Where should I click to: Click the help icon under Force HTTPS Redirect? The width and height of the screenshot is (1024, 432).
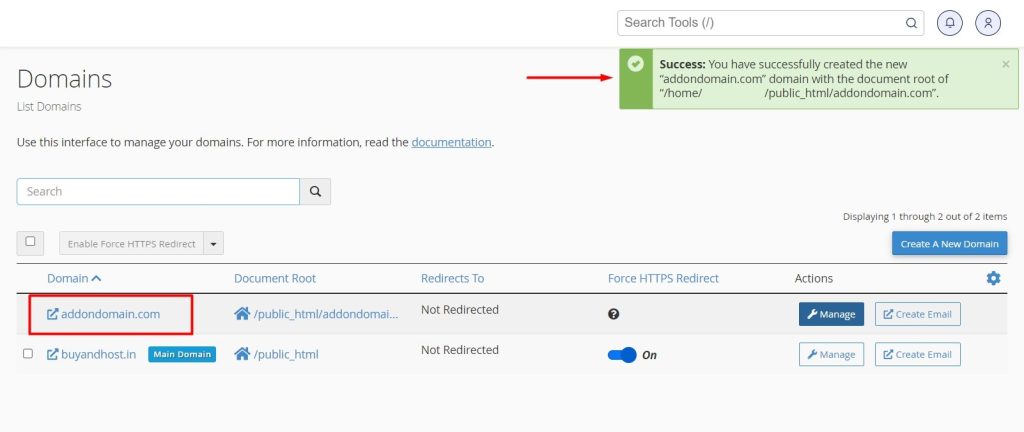pos(614,314)
